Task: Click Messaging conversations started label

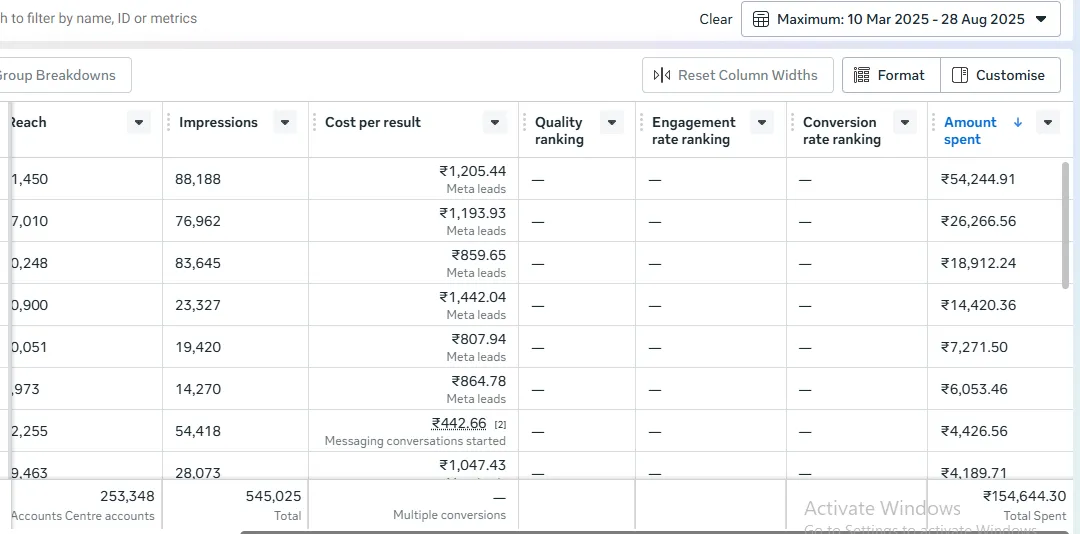Action: tap(415, 441)
